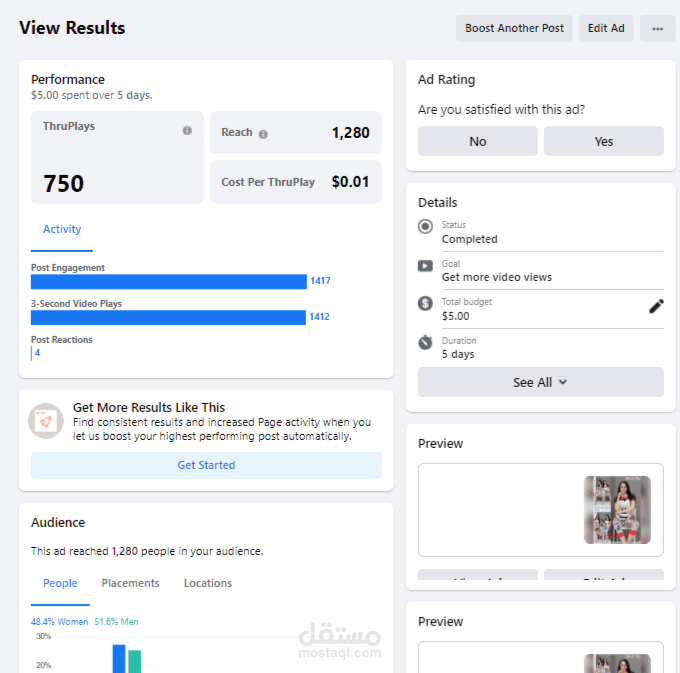This screenshot has height=673, width=680.
Task: Click the $0.01 Cost Per ThruPlay value
Action: click(350, 182)
